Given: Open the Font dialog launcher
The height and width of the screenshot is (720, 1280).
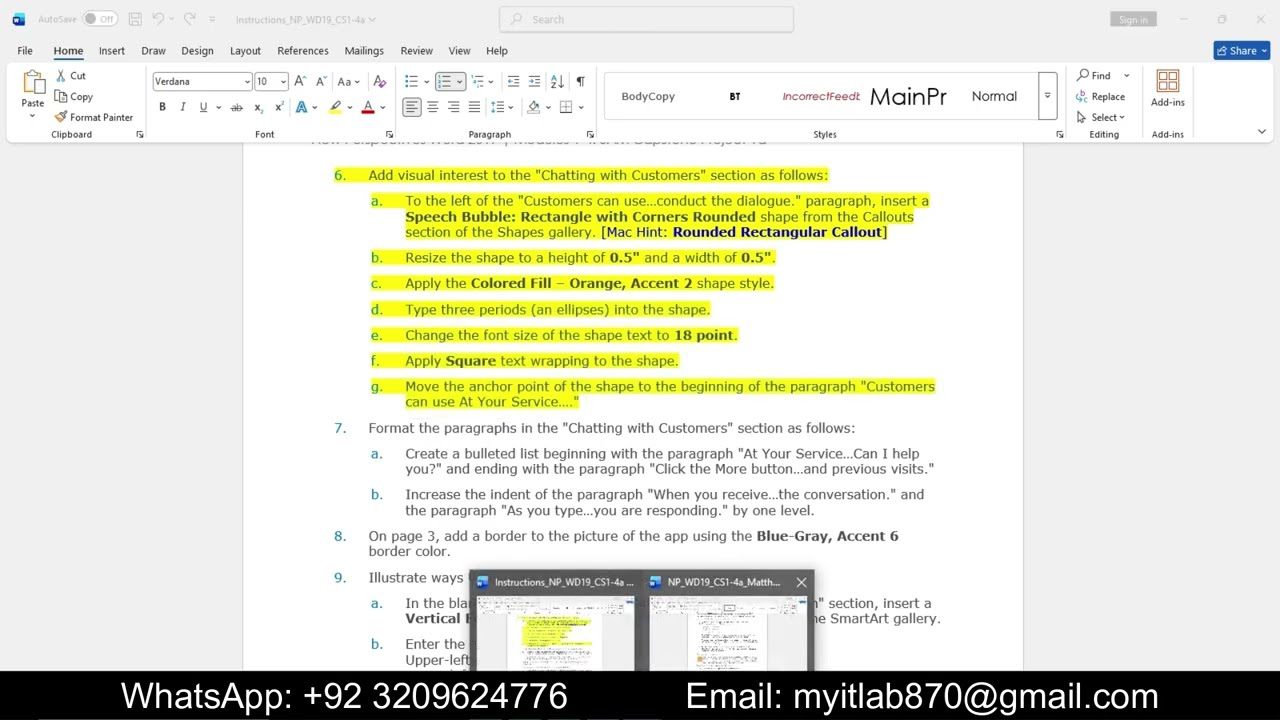Looking at the screenshot, I should tap(389, 134).
